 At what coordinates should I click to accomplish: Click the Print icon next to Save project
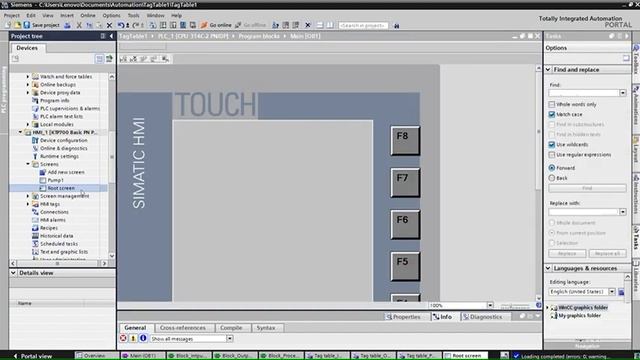click(67, 25)
